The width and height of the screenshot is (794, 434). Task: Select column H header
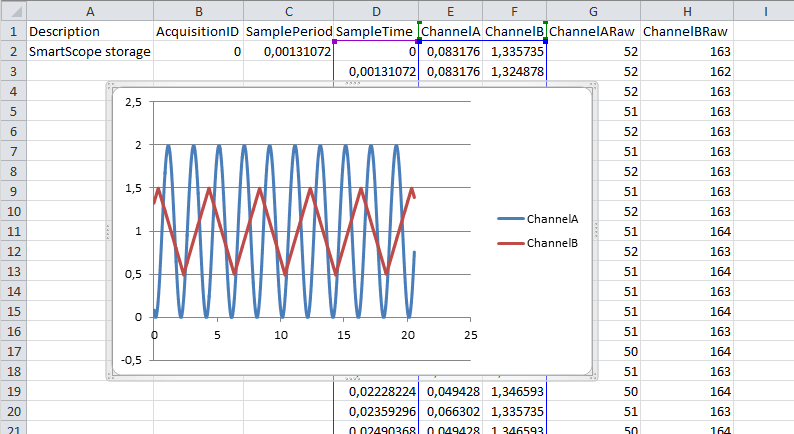point(687,11)
